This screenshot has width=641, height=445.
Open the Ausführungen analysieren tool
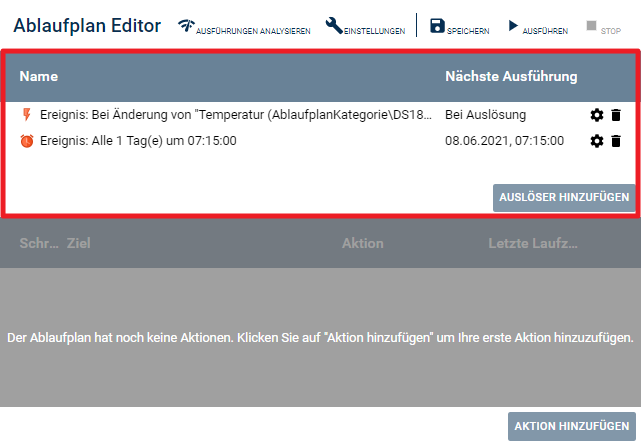244,27
